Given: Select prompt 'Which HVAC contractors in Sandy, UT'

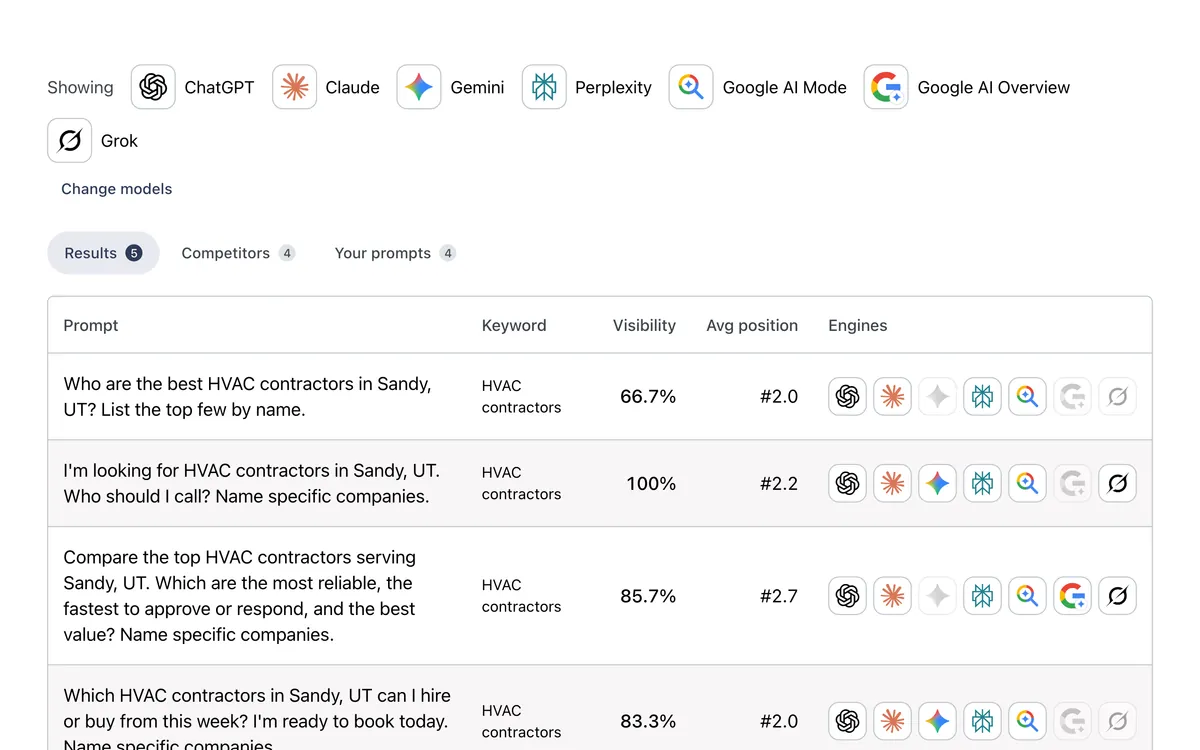Looking at the screenshot, I should pyautogui.click(x=257, y=720).
